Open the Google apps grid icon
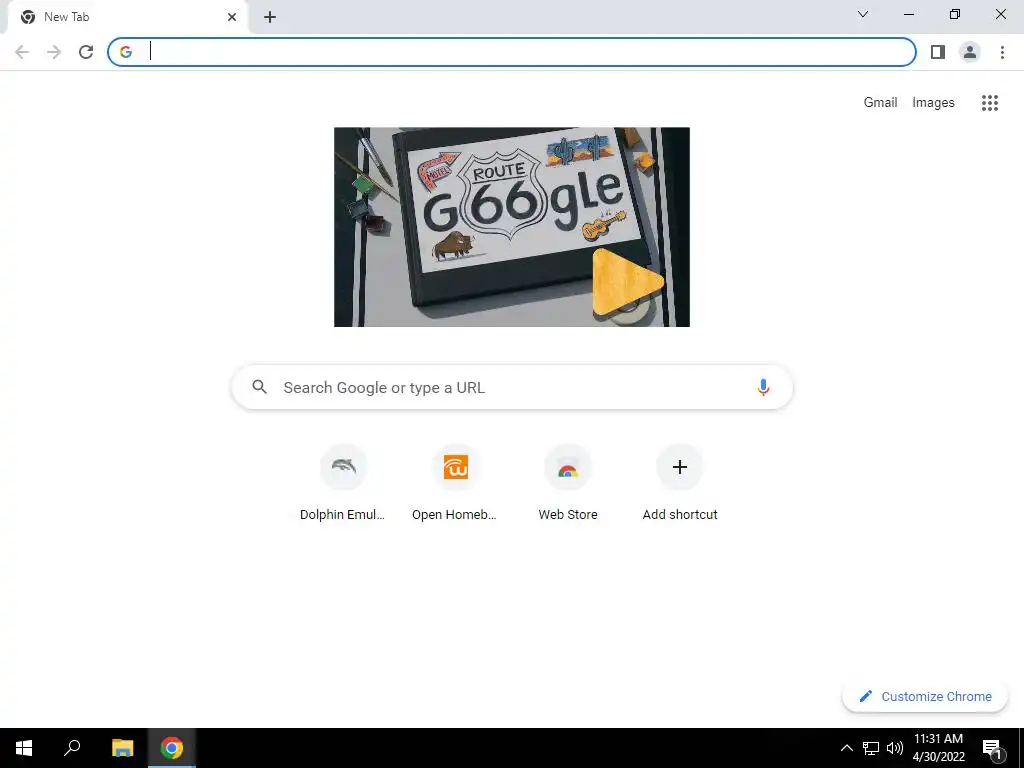Image resolution: width=1024 pixels, height=768 pixels. 989,103
